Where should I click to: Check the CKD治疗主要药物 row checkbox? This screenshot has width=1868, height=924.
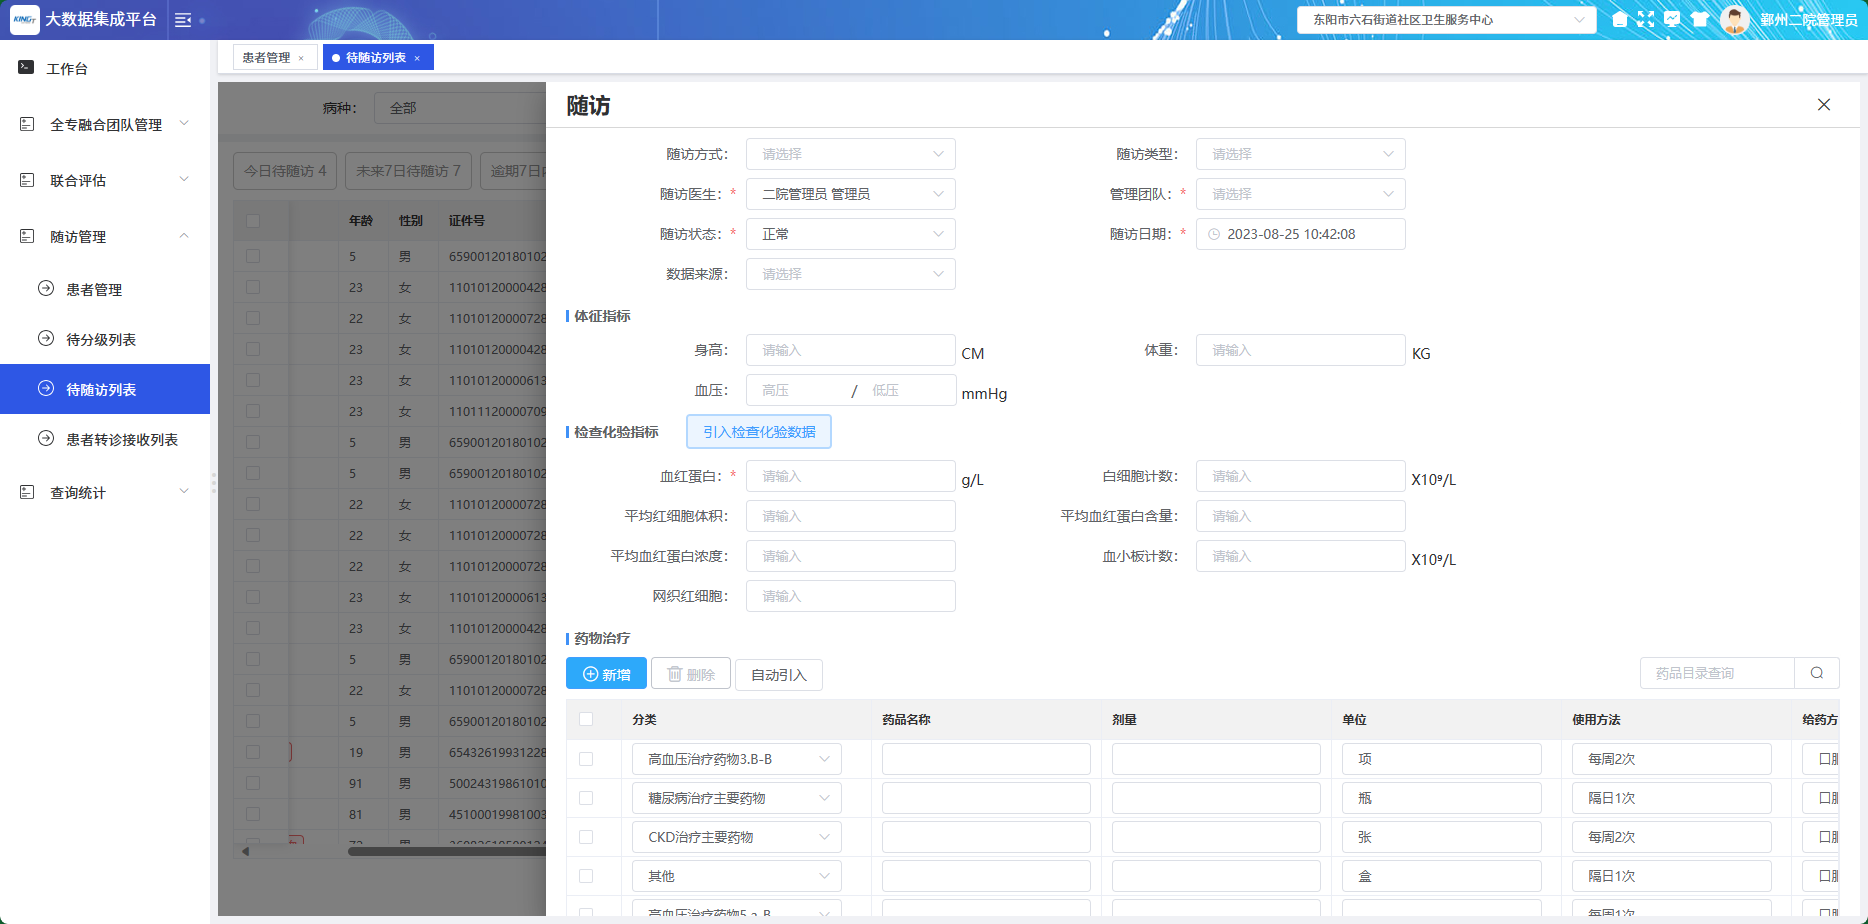586,837
